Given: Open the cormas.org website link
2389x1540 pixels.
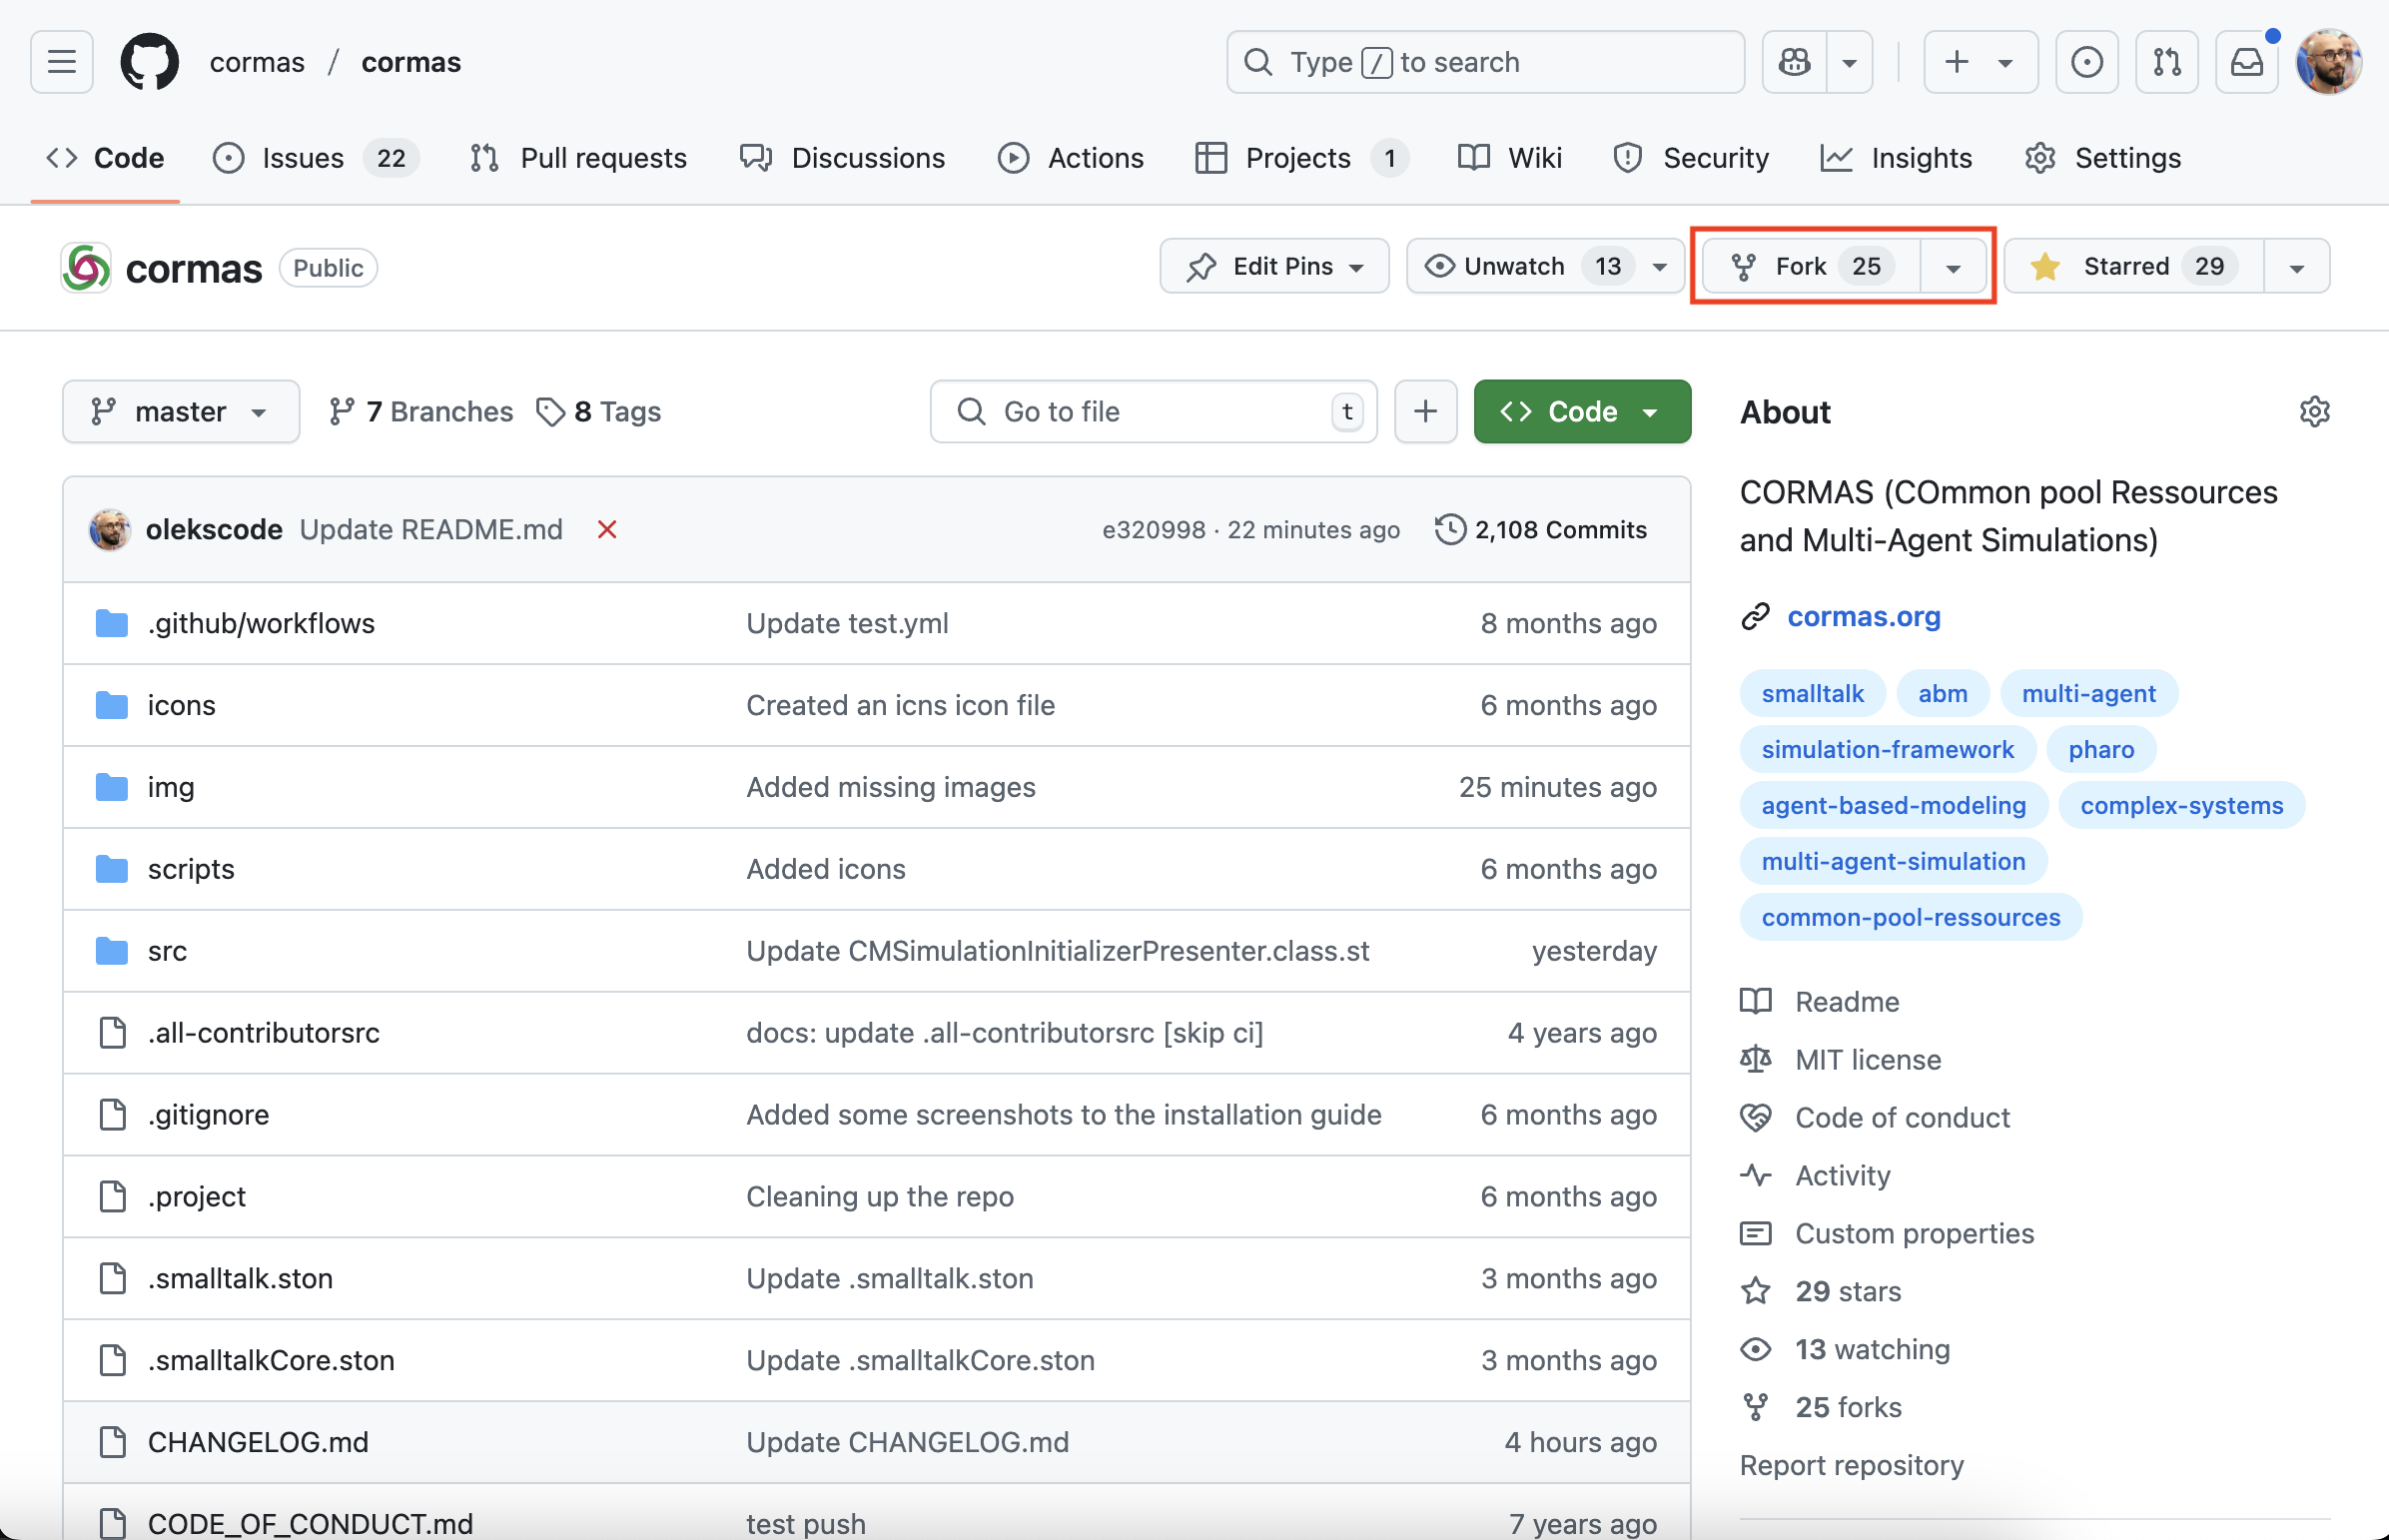Looking at the screenshot, I should click(x=1863, y=617).
